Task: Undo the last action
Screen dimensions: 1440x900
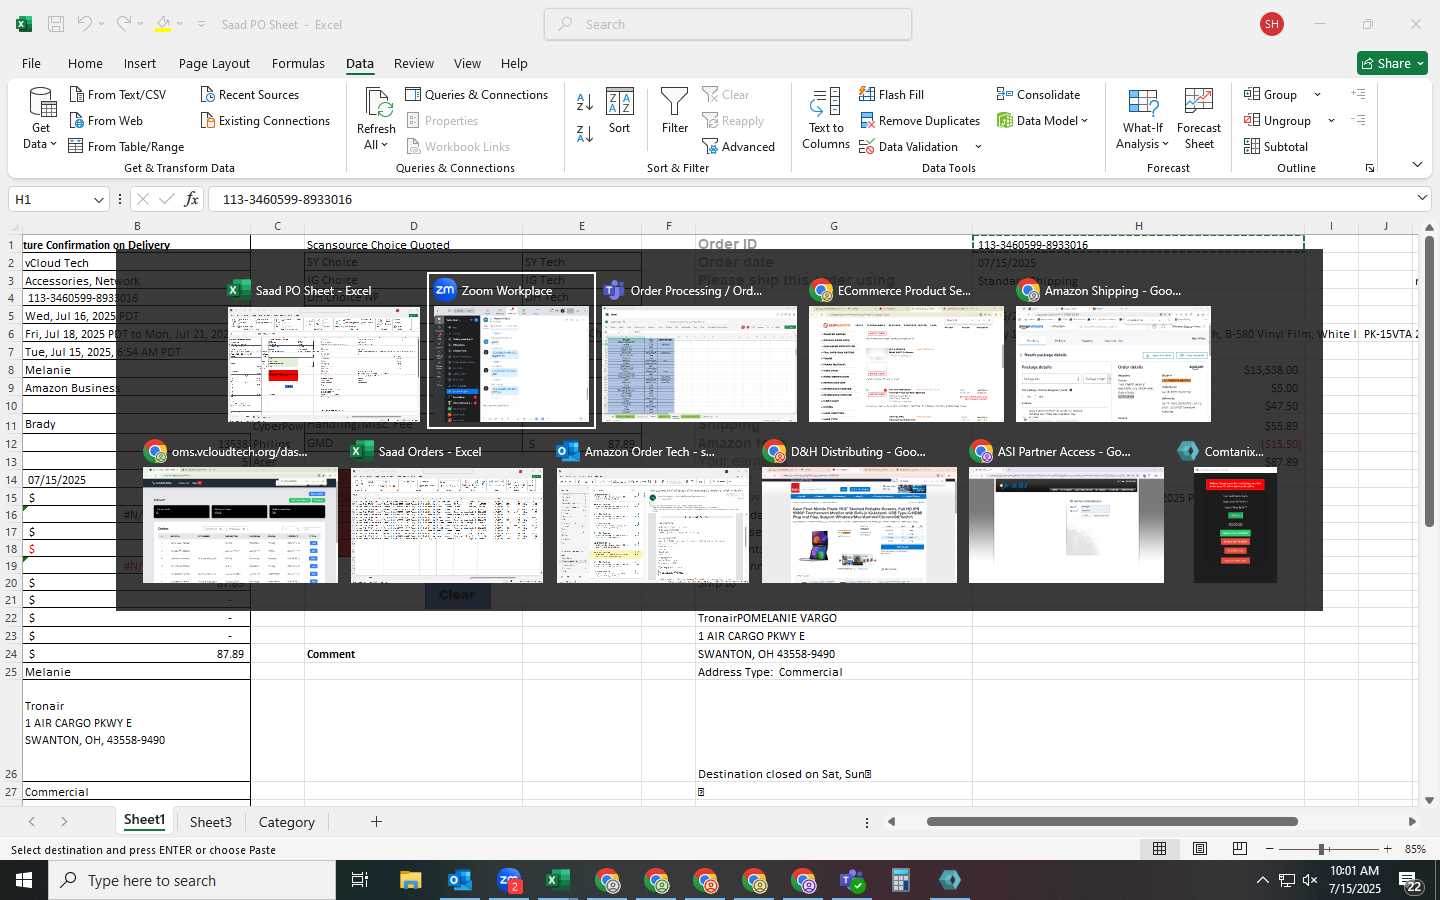Action: pos(85,24)
